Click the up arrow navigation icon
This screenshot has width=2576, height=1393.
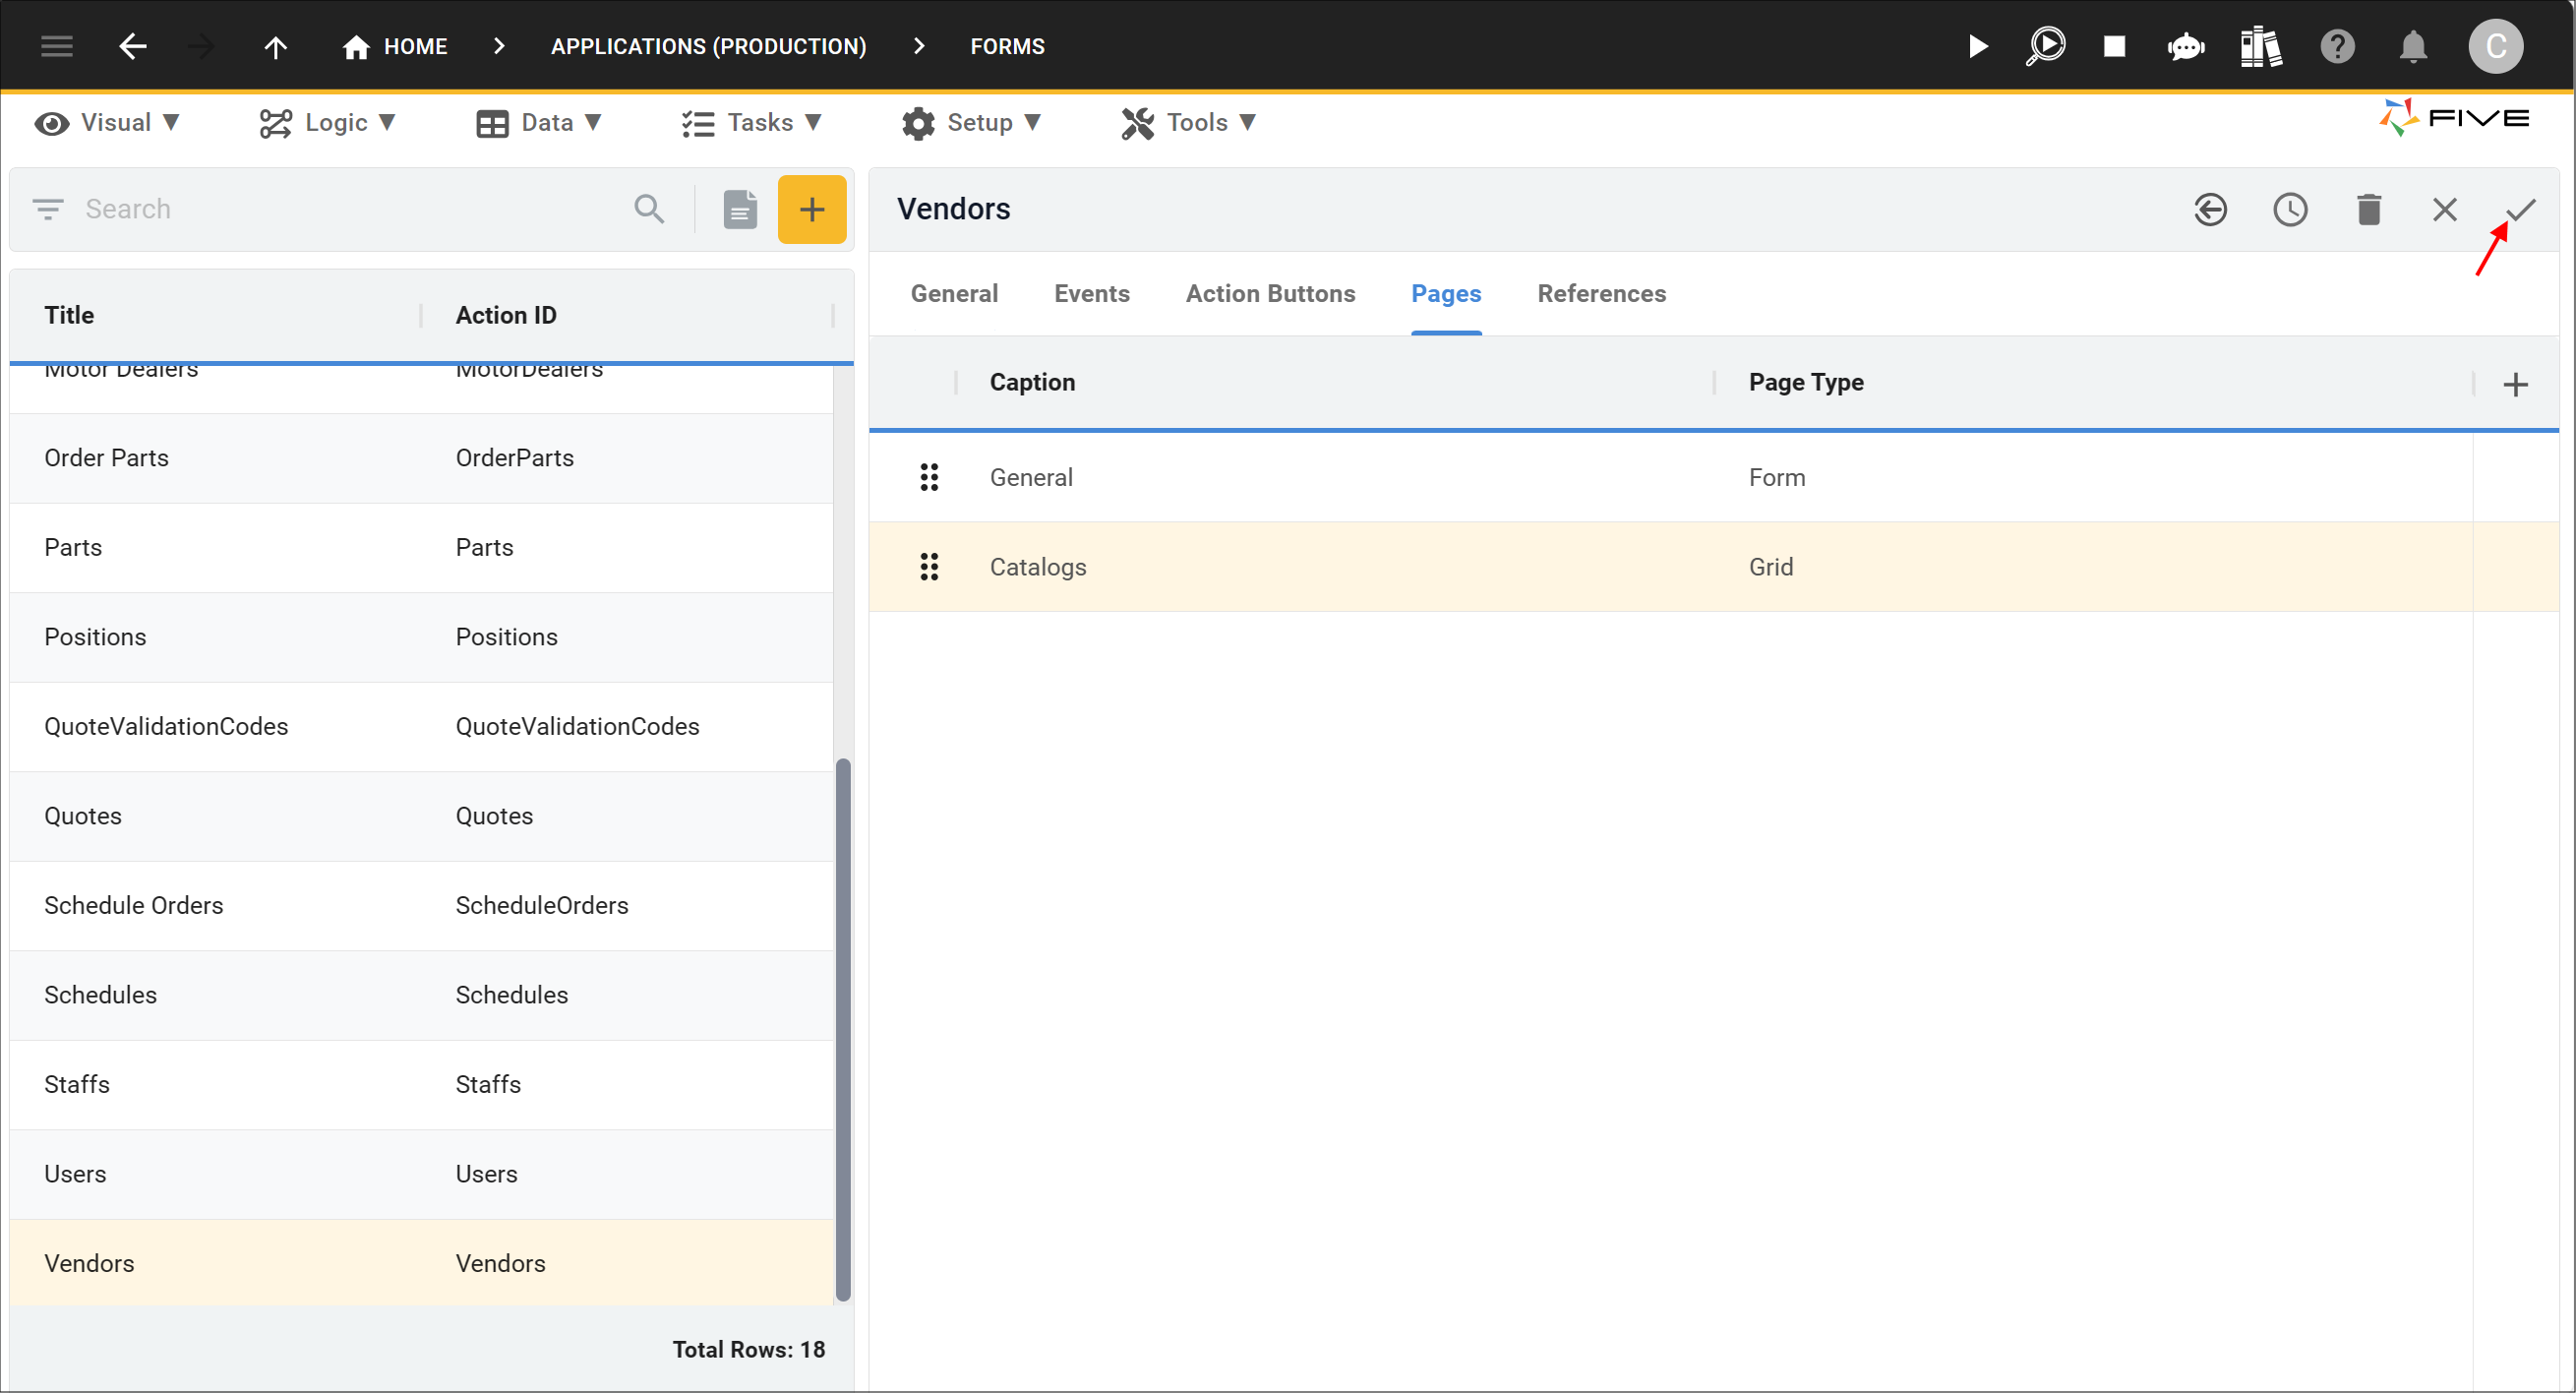275,46
